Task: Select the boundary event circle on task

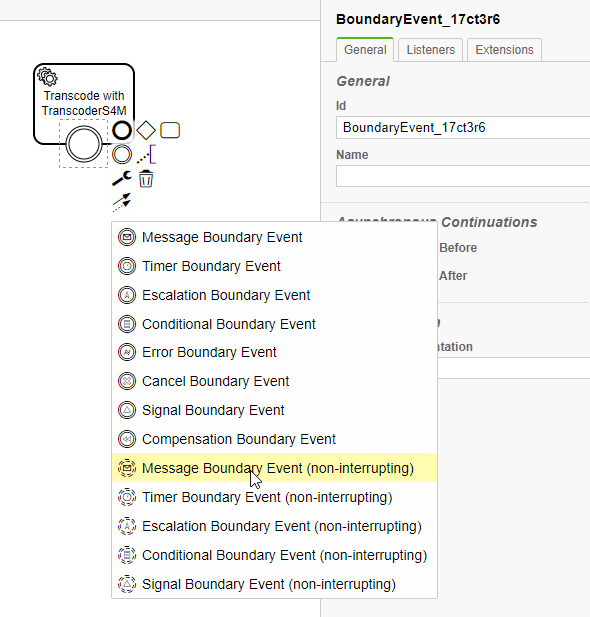Action: 83,144
